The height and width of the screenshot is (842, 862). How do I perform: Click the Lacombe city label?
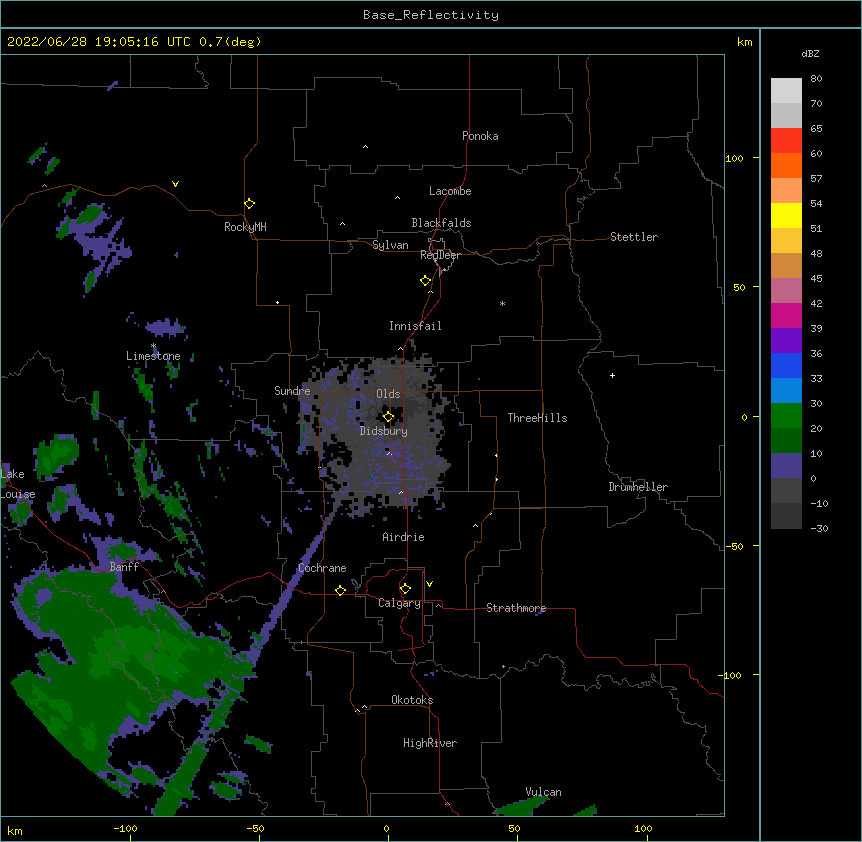coord(450,191)
